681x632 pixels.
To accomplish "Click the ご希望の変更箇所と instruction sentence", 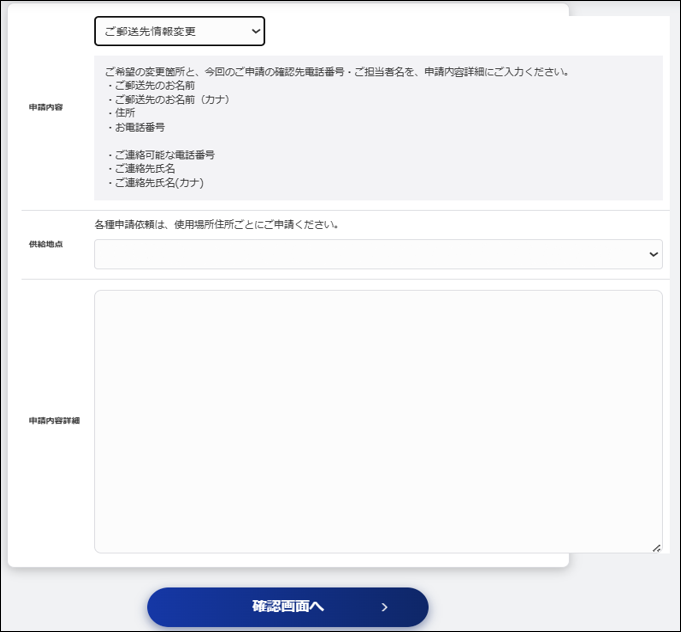I will (x=337, y=72).
